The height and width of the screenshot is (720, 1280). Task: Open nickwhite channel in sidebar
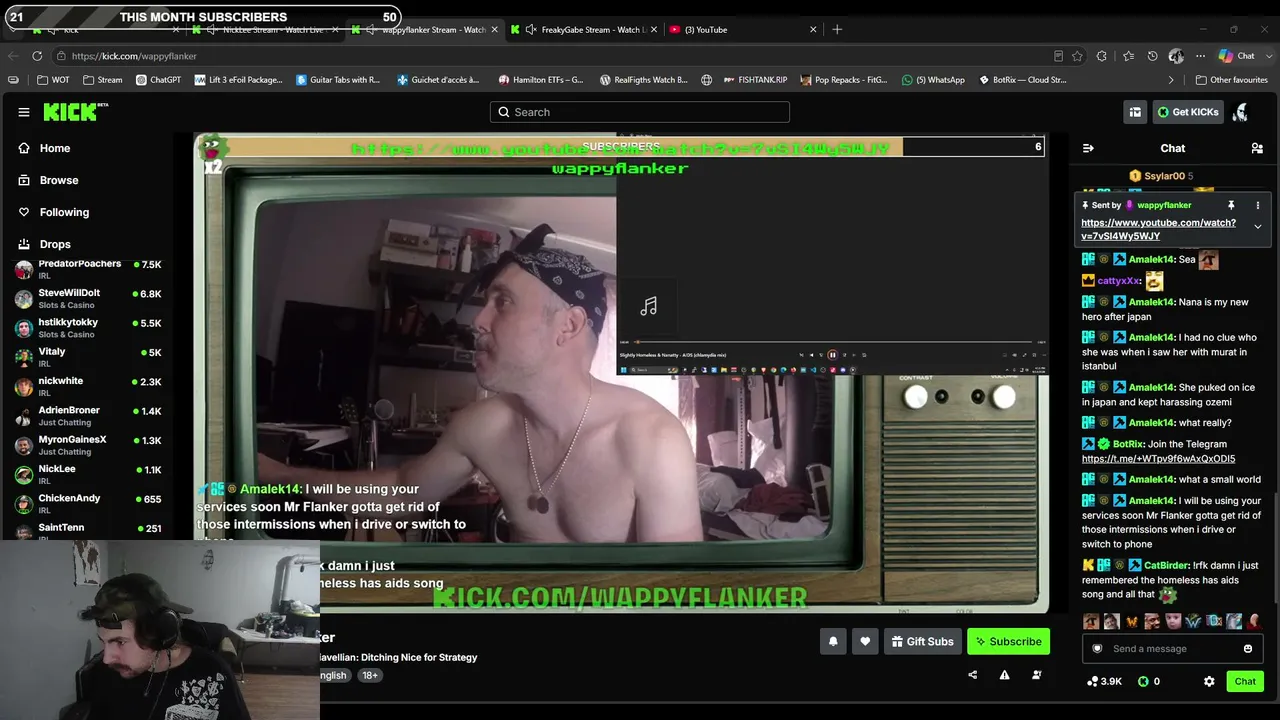(x=88, y=385)
